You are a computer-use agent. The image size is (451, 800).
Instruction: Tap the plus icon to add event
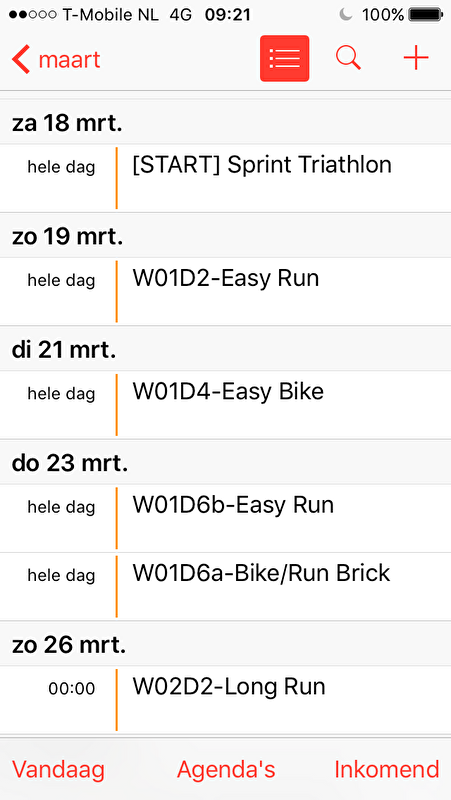(x=416, y=58)
